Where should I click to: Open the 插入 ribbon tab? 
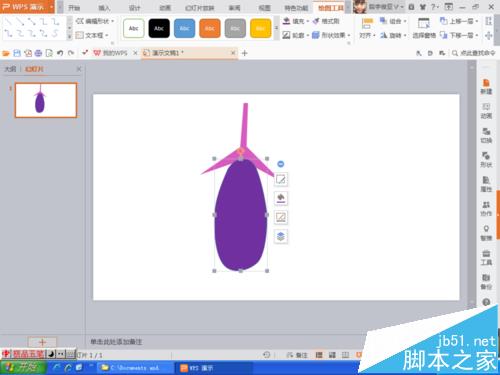click(104, 8)
